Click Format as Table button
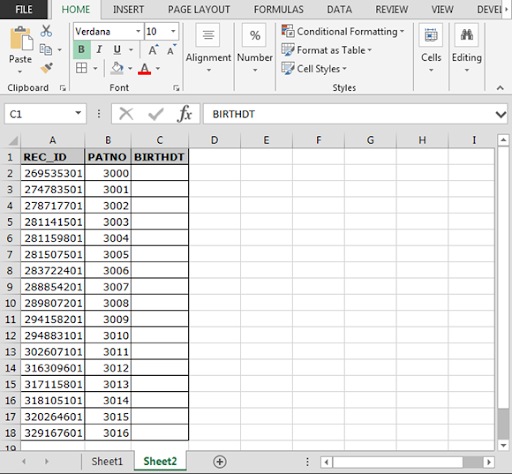 point(327,50)
